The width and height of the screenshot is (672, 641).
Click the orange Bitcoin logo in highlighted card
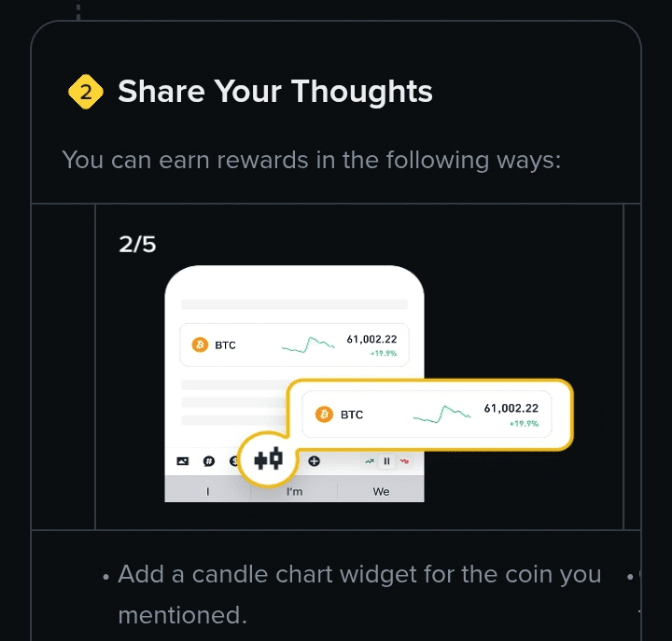tap(324, 414)
